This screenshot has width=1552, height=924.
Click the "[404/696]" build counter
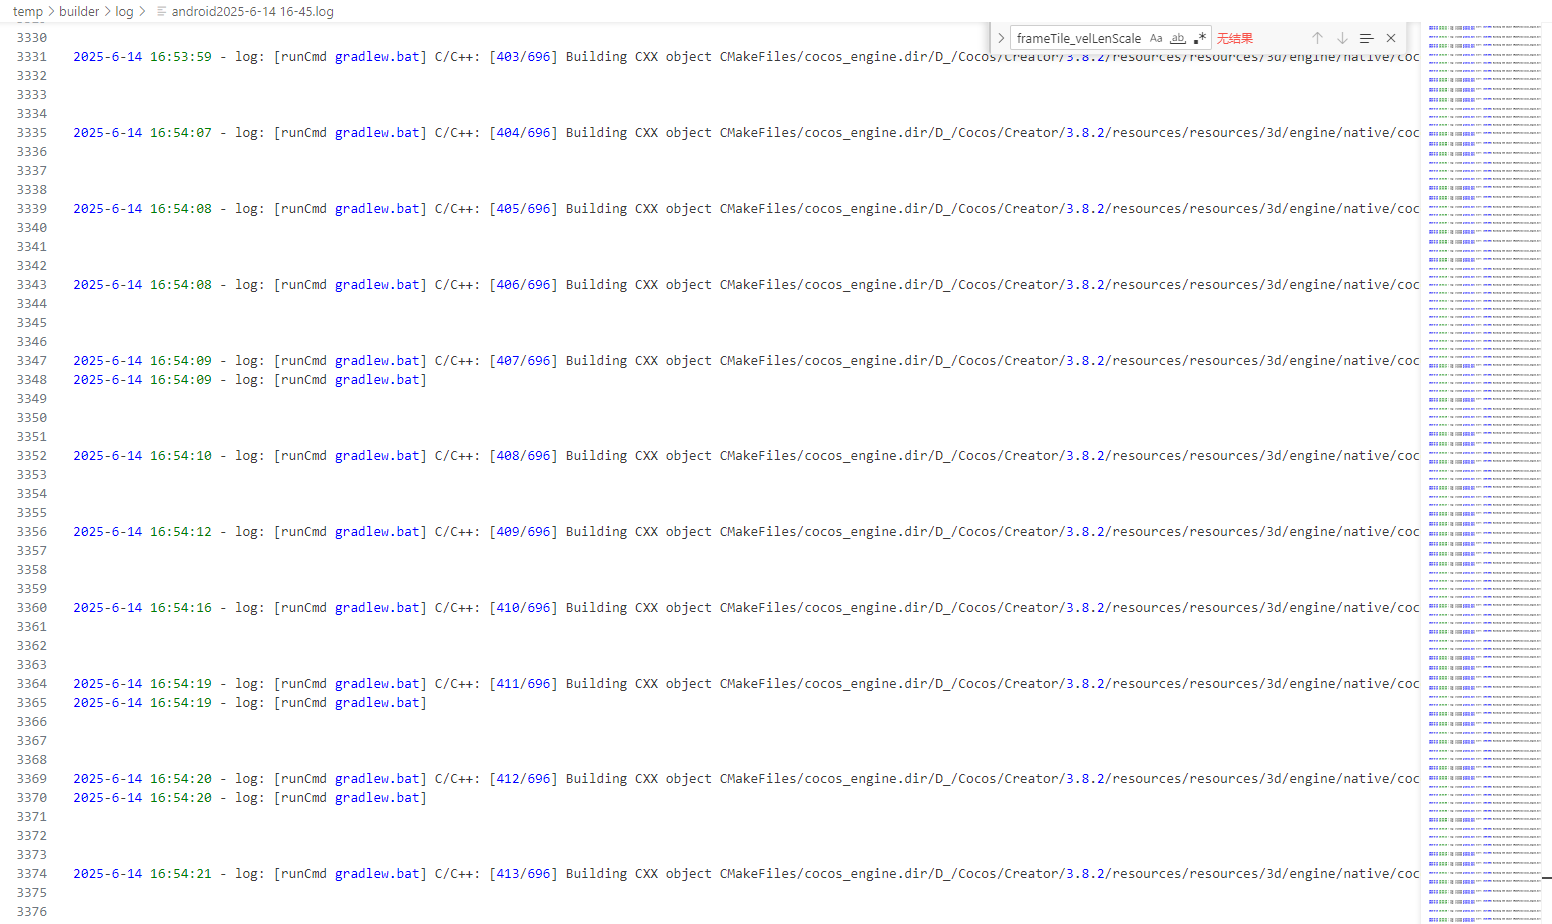(x=524, y=133)
